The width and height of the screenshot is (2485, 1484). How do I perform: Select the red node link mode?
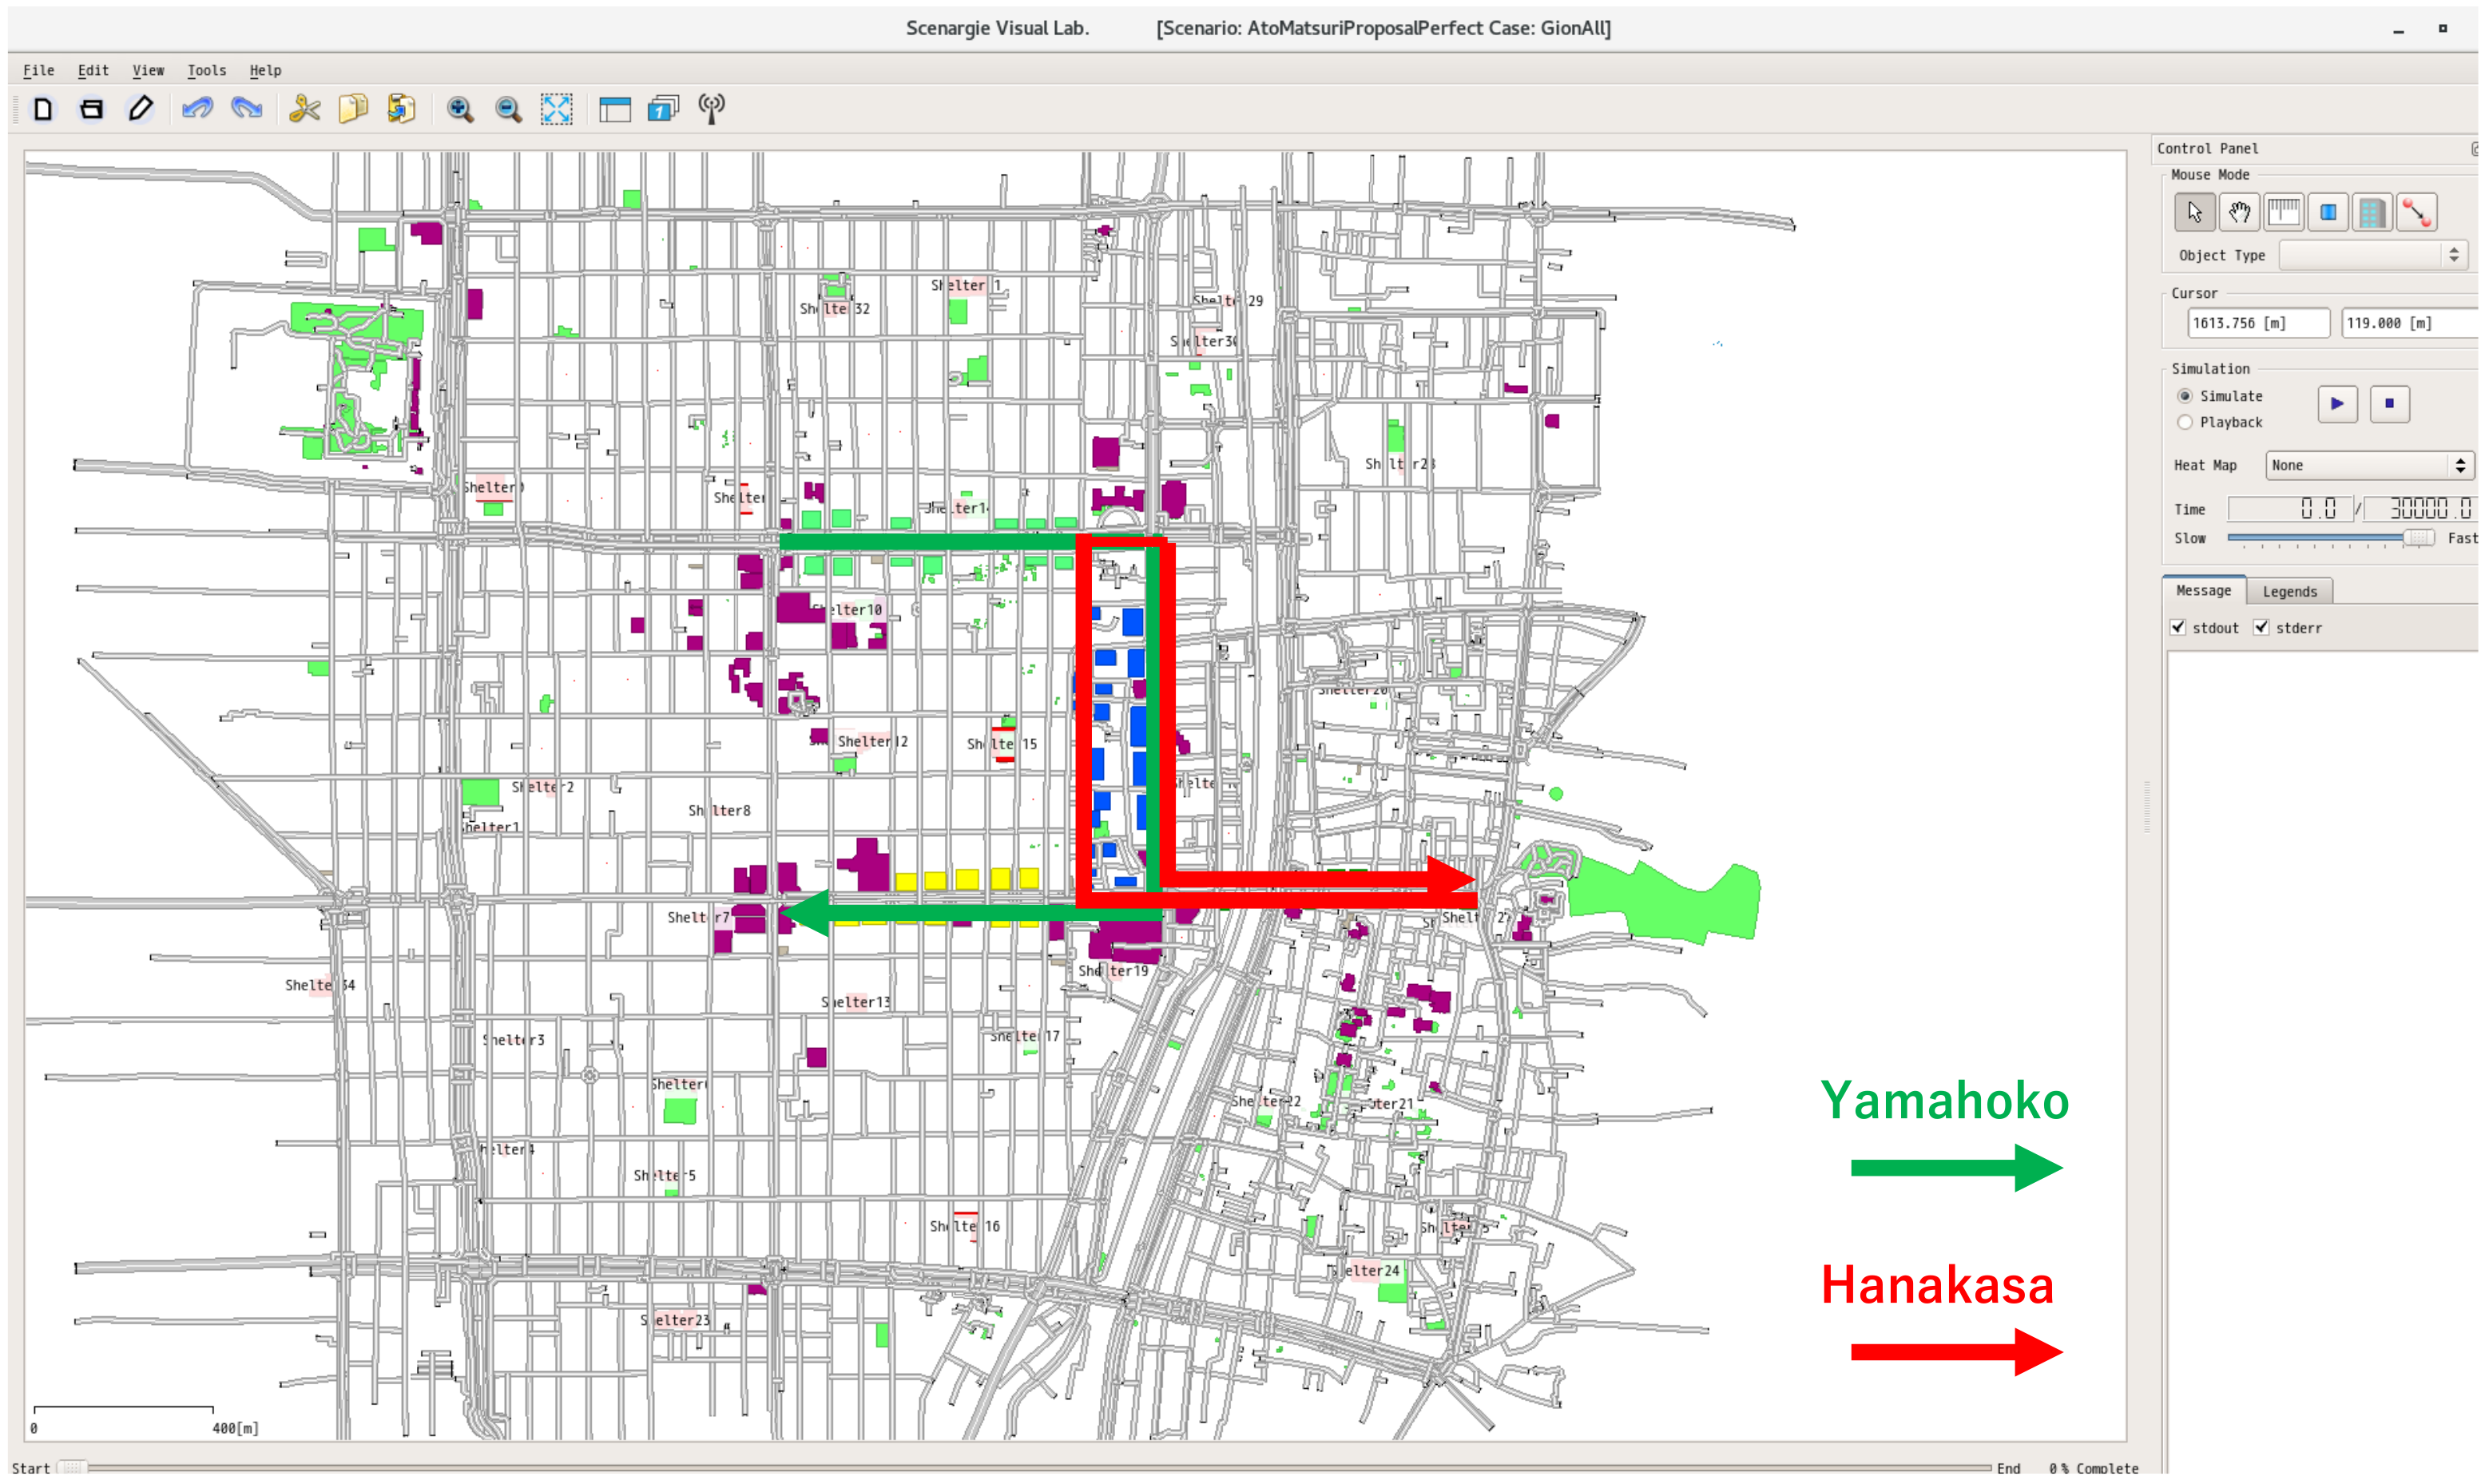click(2416, 212)
